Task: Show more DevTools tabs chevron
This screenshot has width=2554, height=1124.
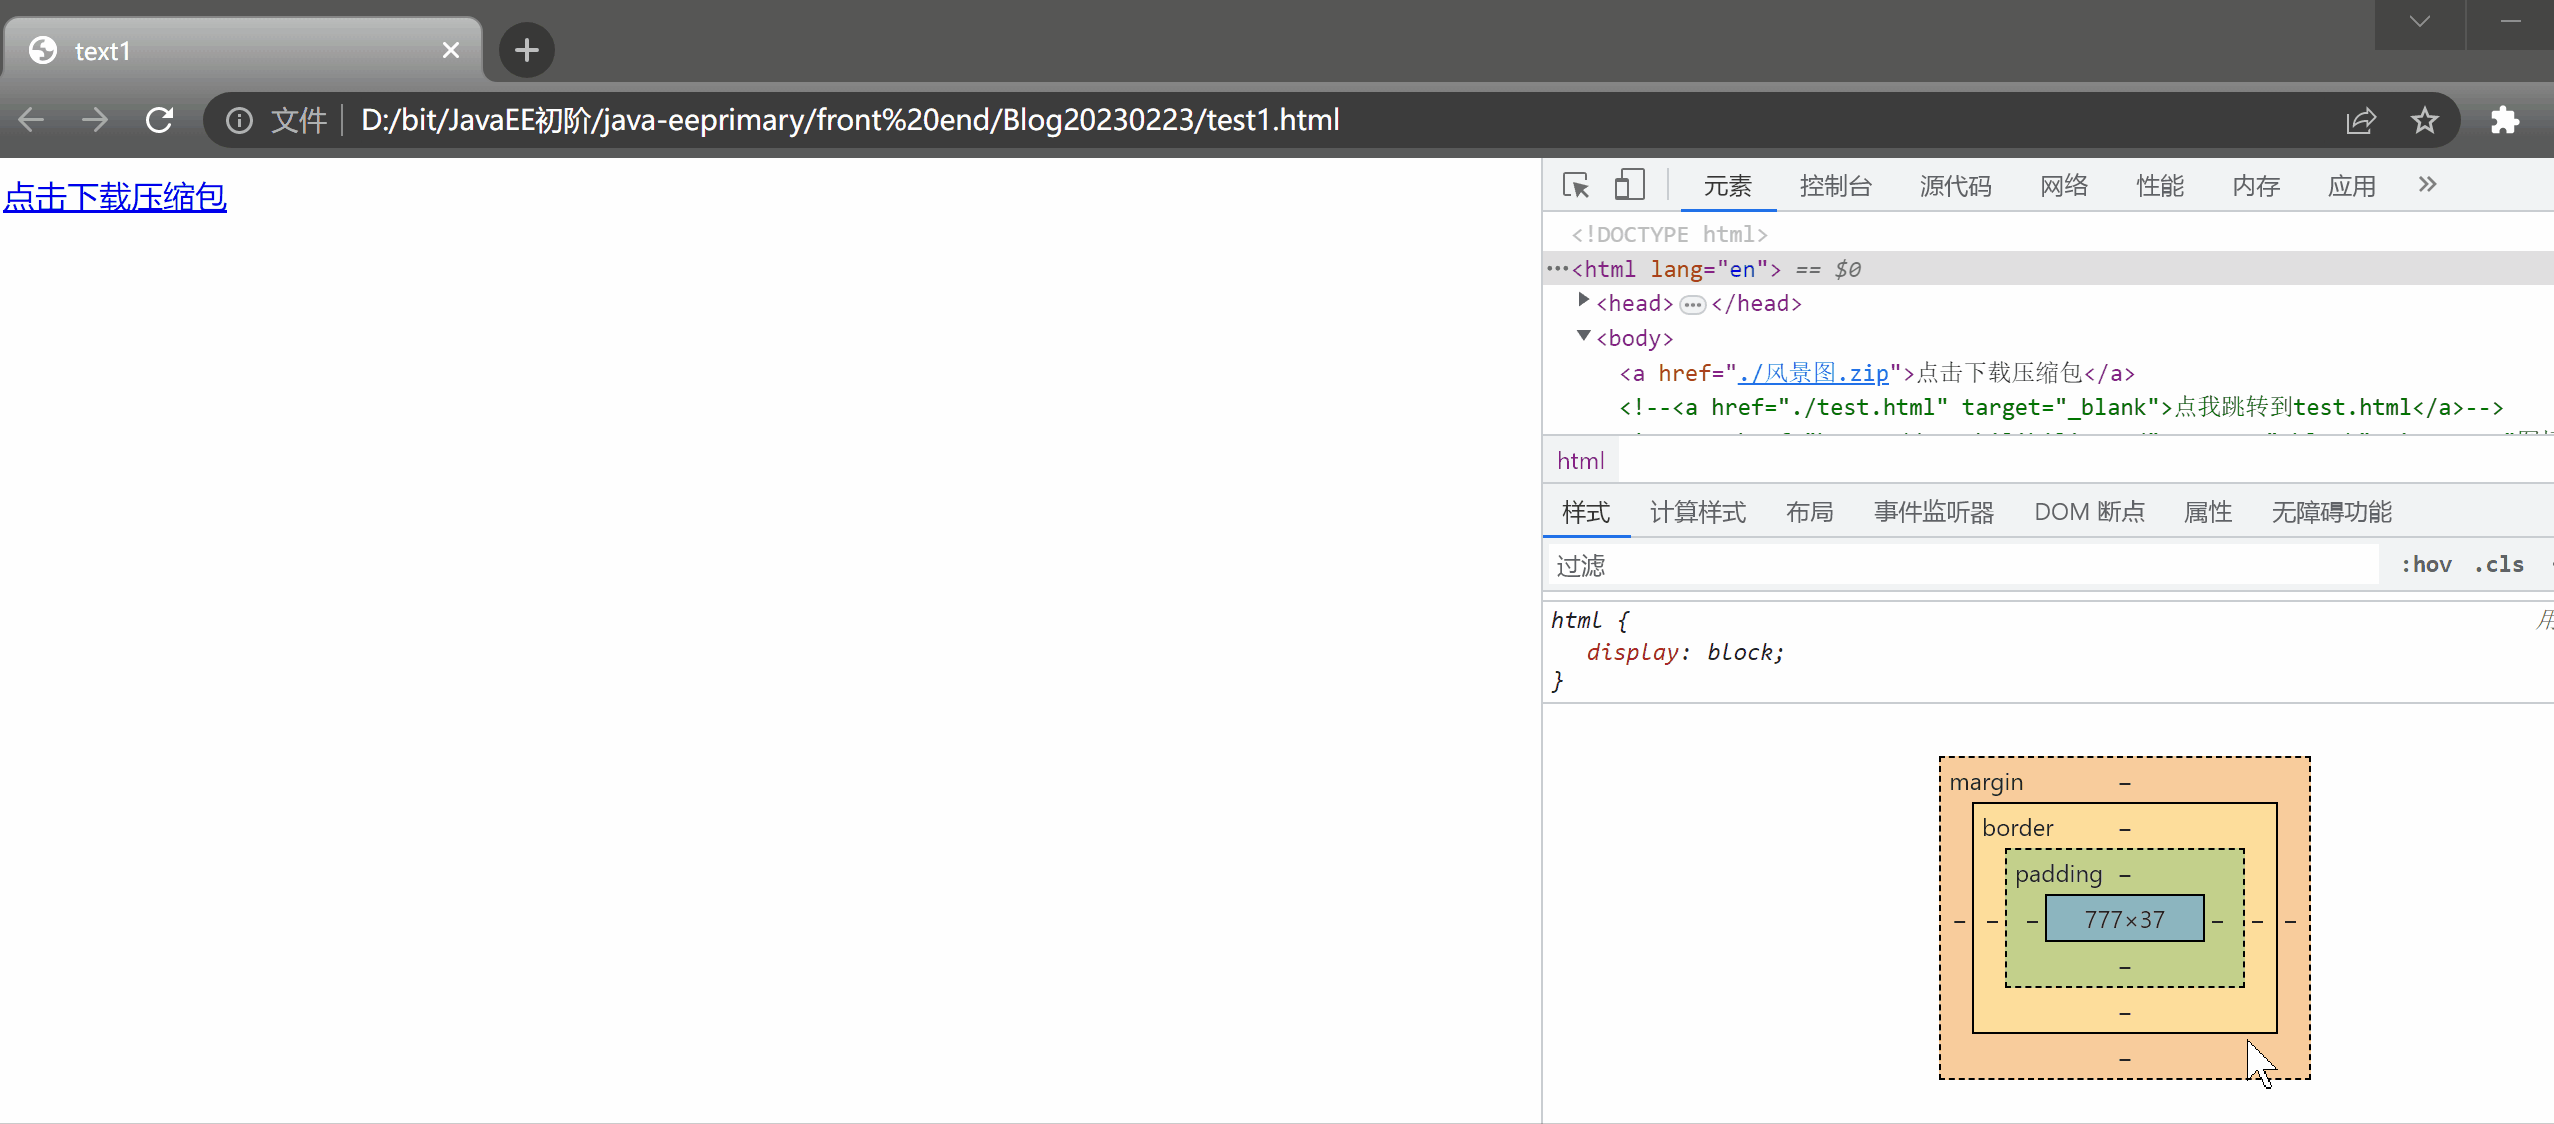Action: pos(2427,184)
